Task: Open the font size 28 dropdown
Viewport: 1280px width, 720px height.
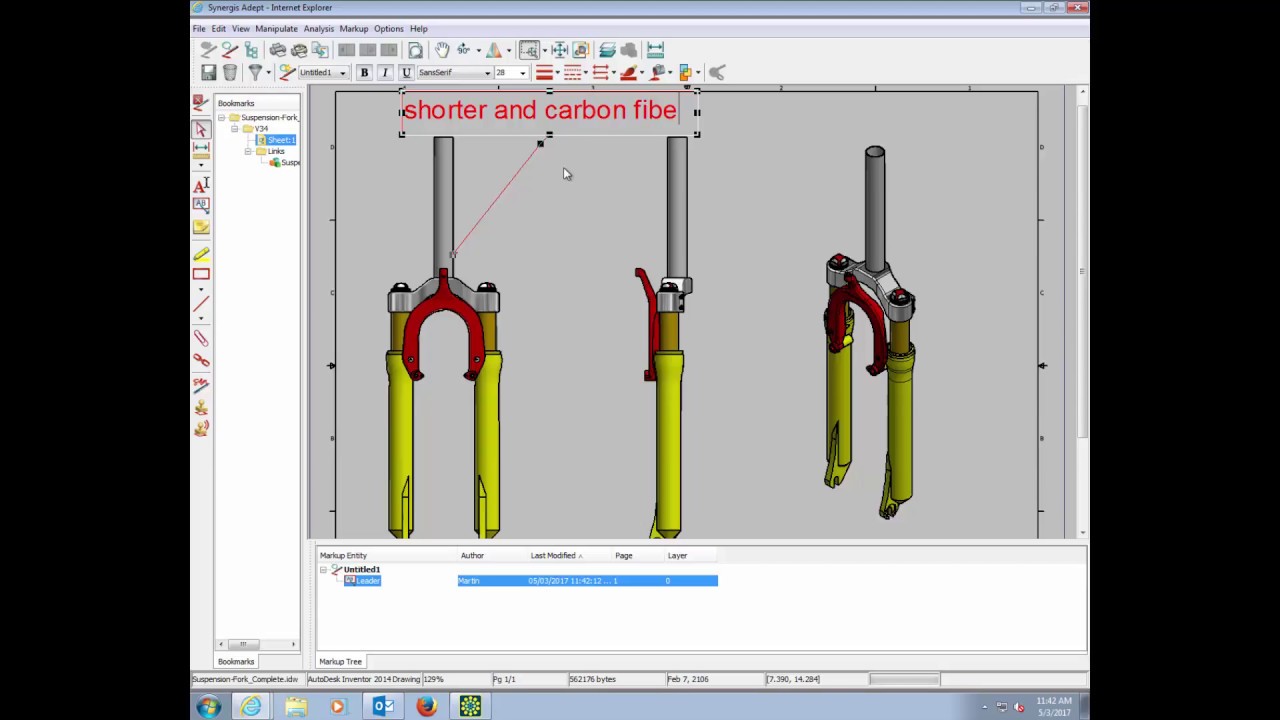Action: tap(522, 73)
